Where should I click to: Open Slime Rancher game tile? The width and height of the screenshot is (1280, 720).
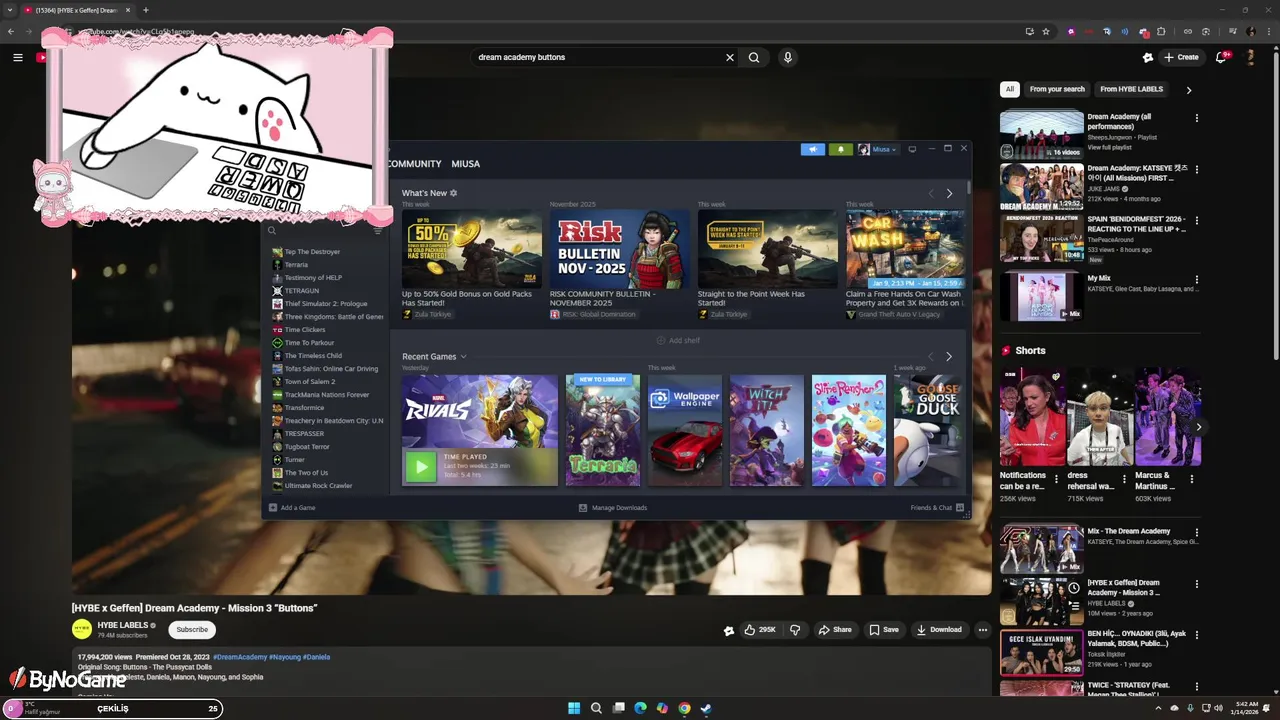[849, 430]
